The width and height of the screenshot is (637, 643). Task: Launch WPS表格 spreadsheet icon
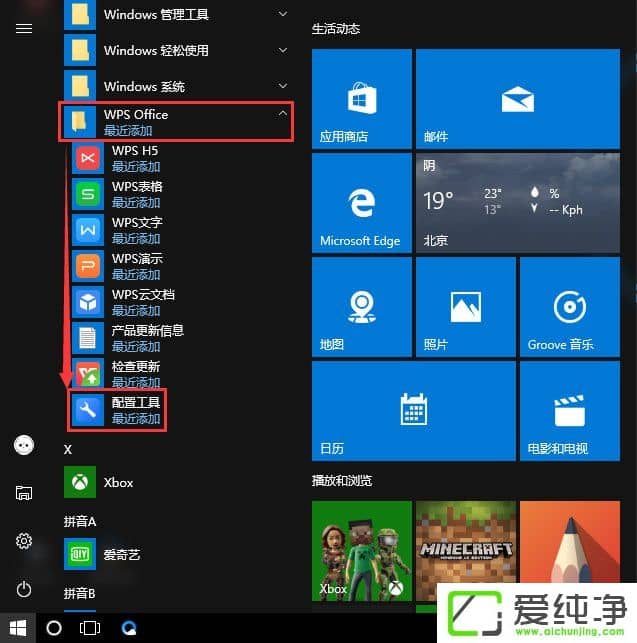point(88,194)
